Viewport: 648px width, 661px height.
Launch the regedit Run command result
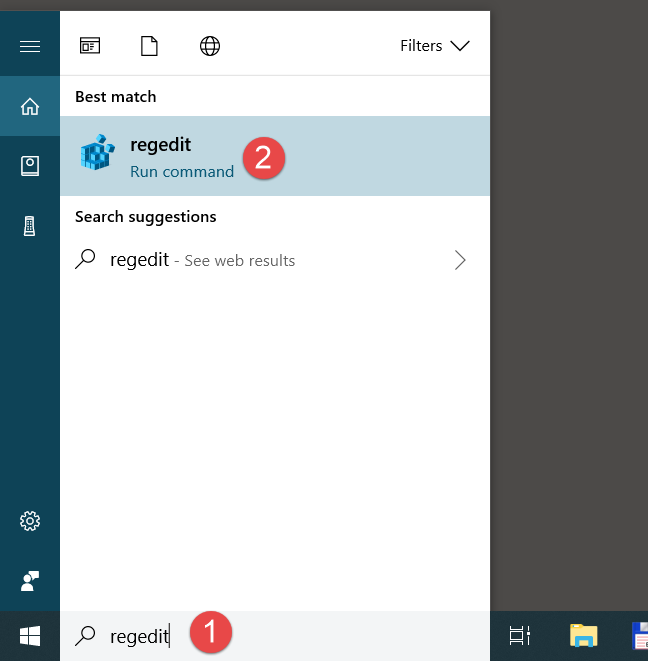275,156
